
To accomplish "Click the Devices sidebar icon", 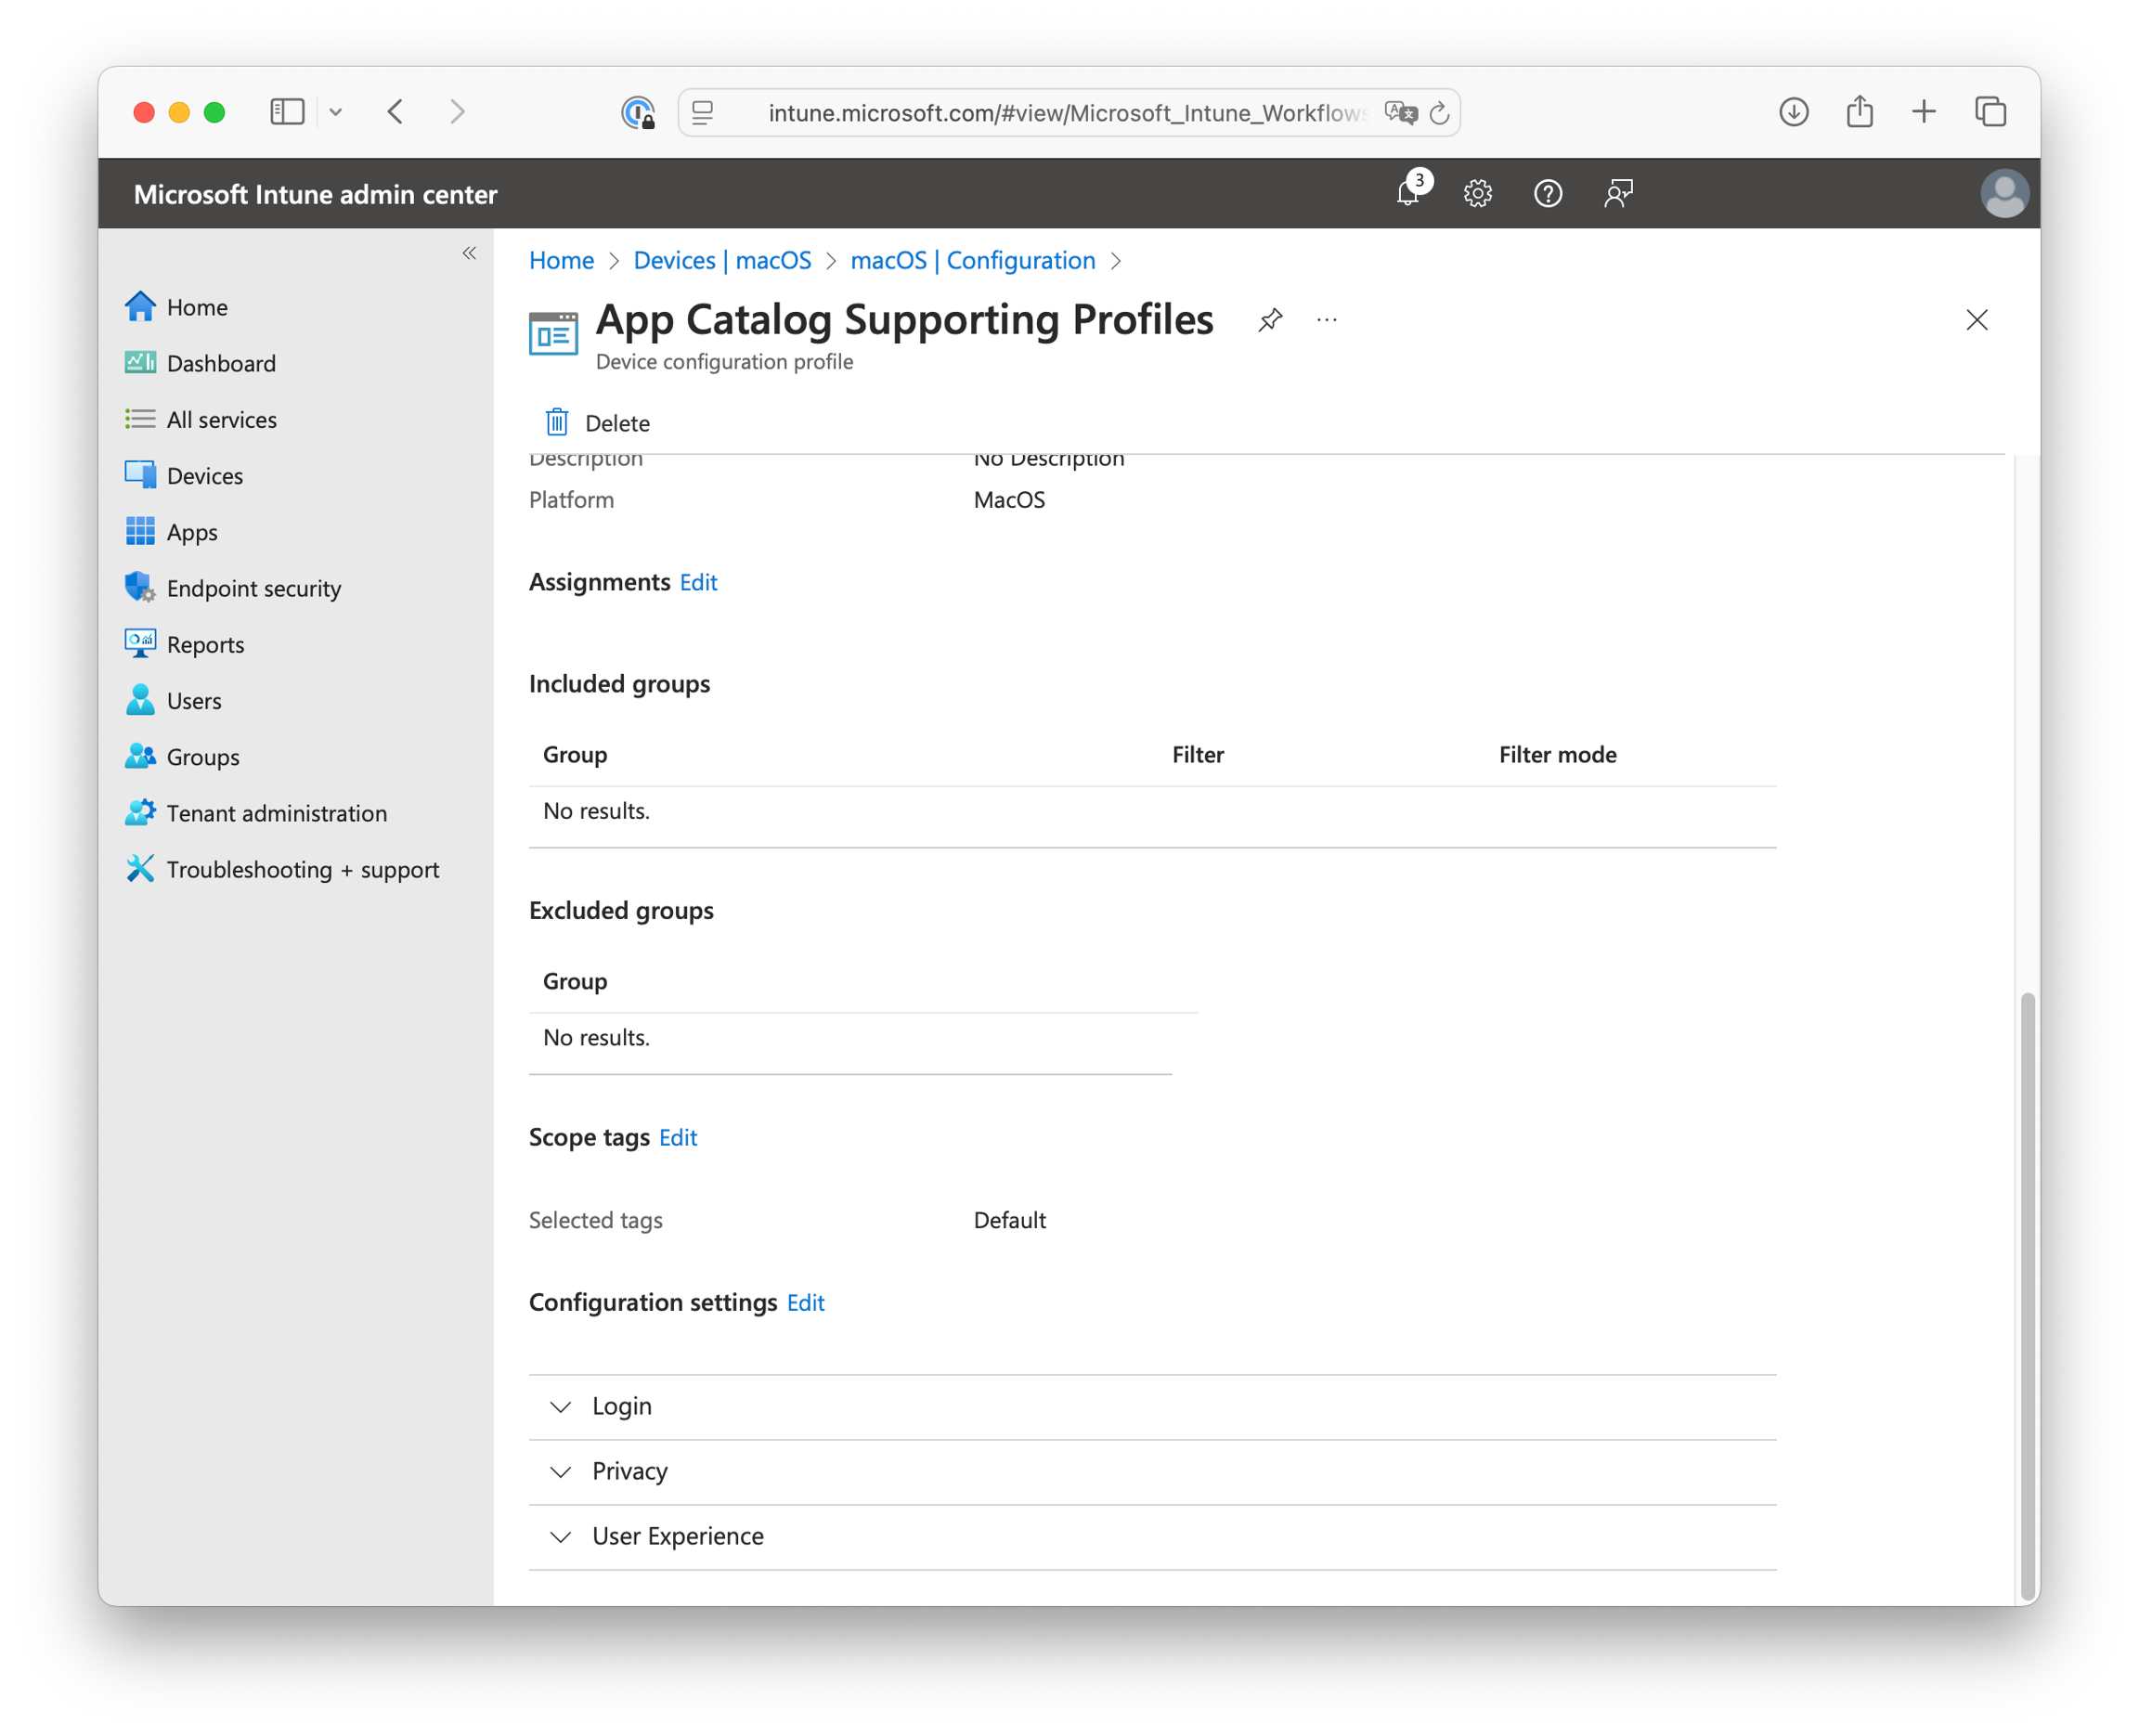I will click(140, 474).
